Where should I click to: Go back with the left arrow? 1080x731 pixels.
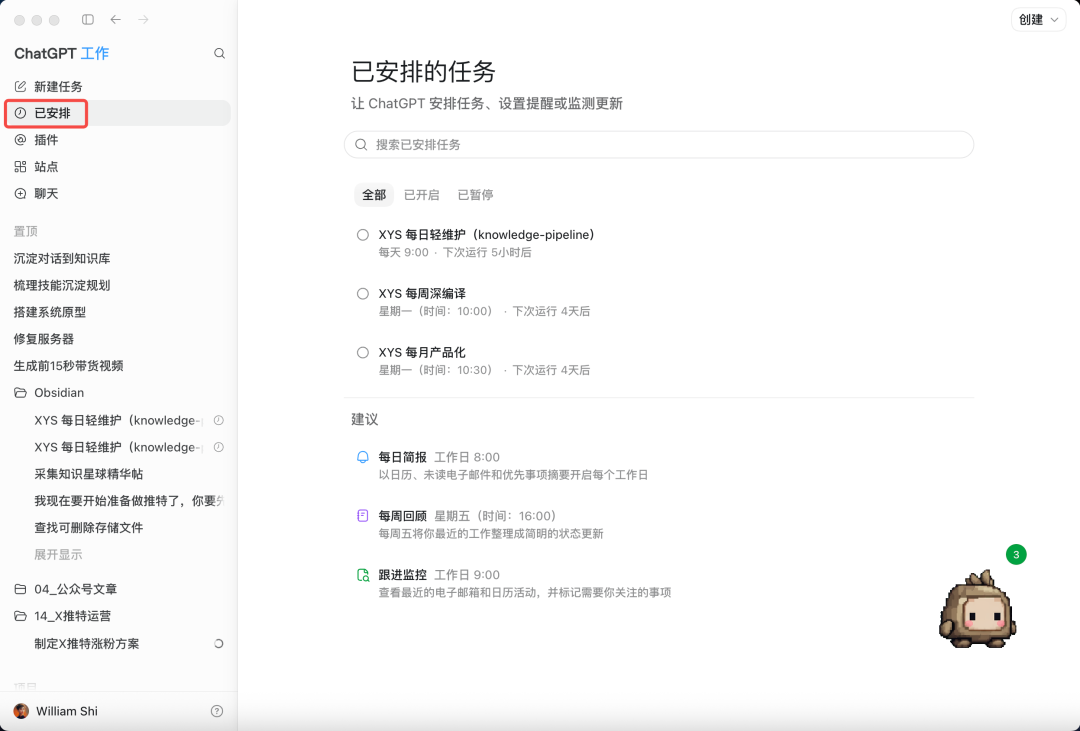[x=116, y=19]
